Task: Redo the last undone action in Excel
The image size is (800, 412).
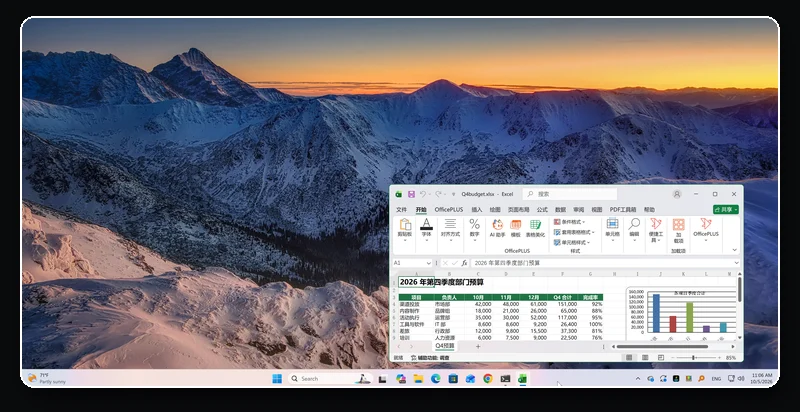Action: (438, 194)
